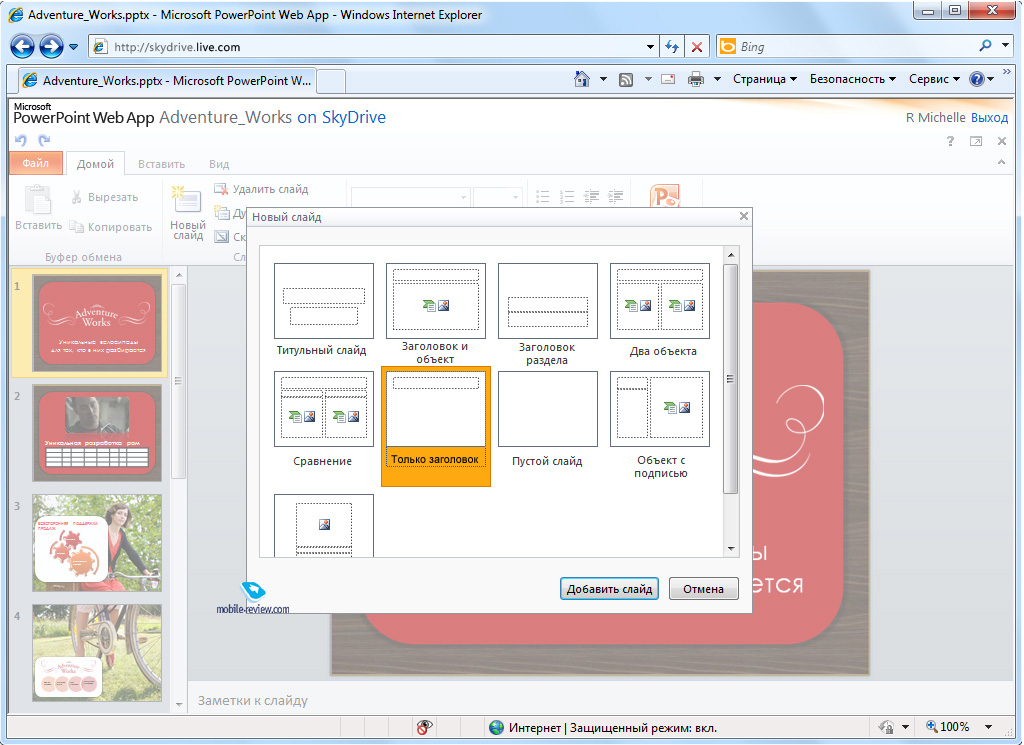
Task: Open the font size combo box
Action: coord(497,197)
